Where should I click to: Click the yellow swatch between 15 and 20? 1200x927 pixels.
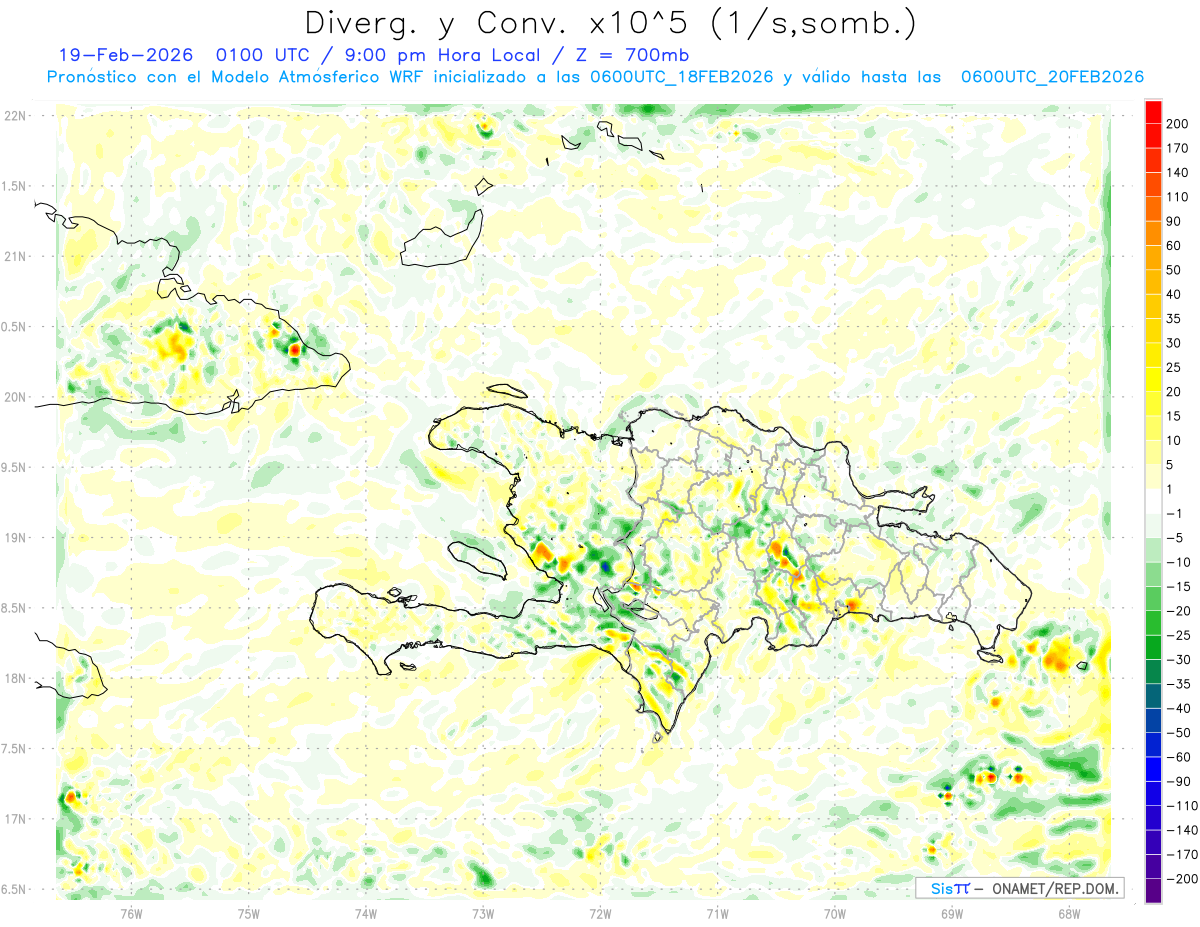click(x=1153, y=404)
